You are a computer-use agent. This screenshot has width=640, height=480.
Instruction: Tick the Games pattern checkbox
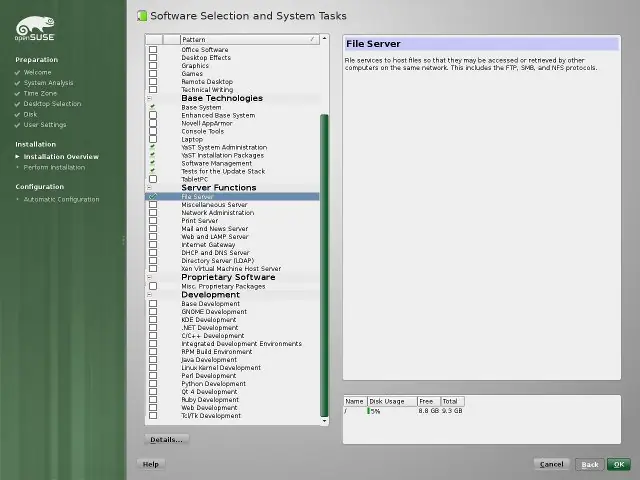click(x=153, y=73)
